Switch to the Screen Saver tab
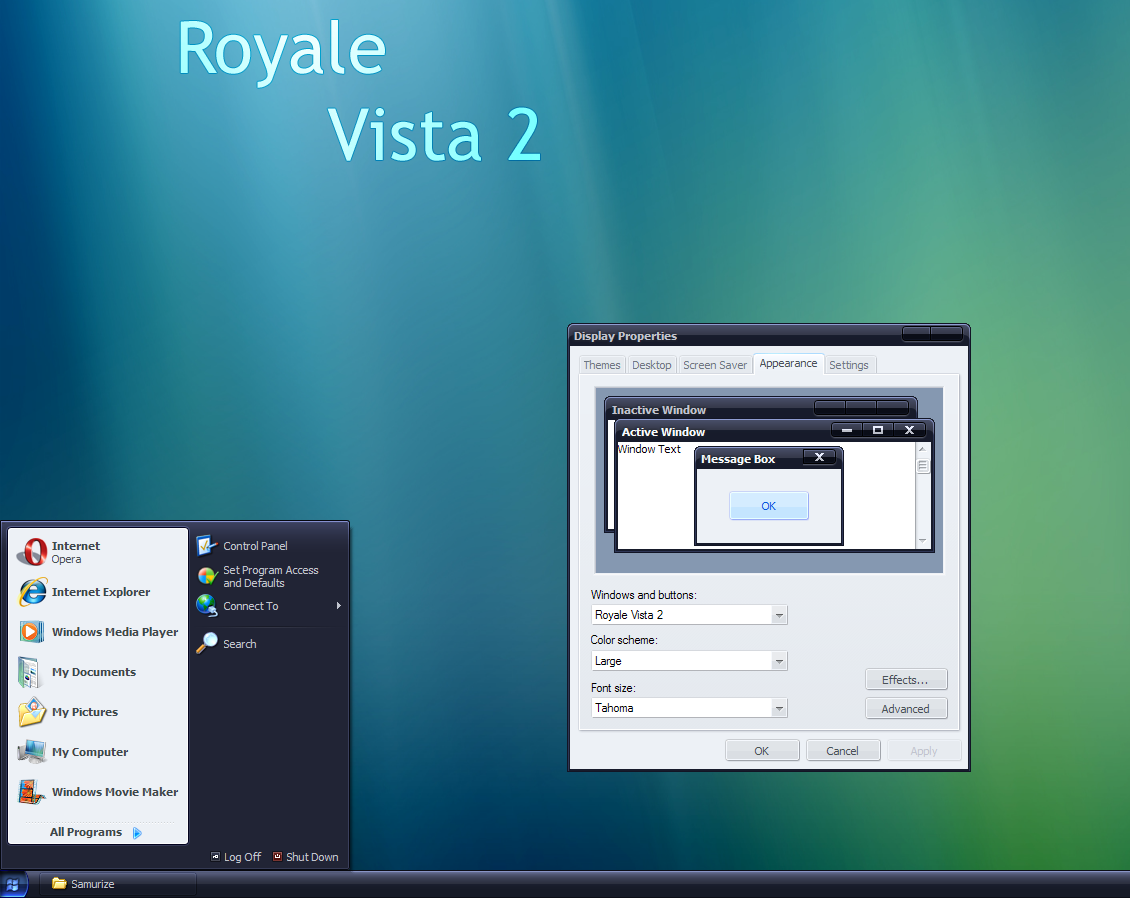1130x898 pixels. 714,364
